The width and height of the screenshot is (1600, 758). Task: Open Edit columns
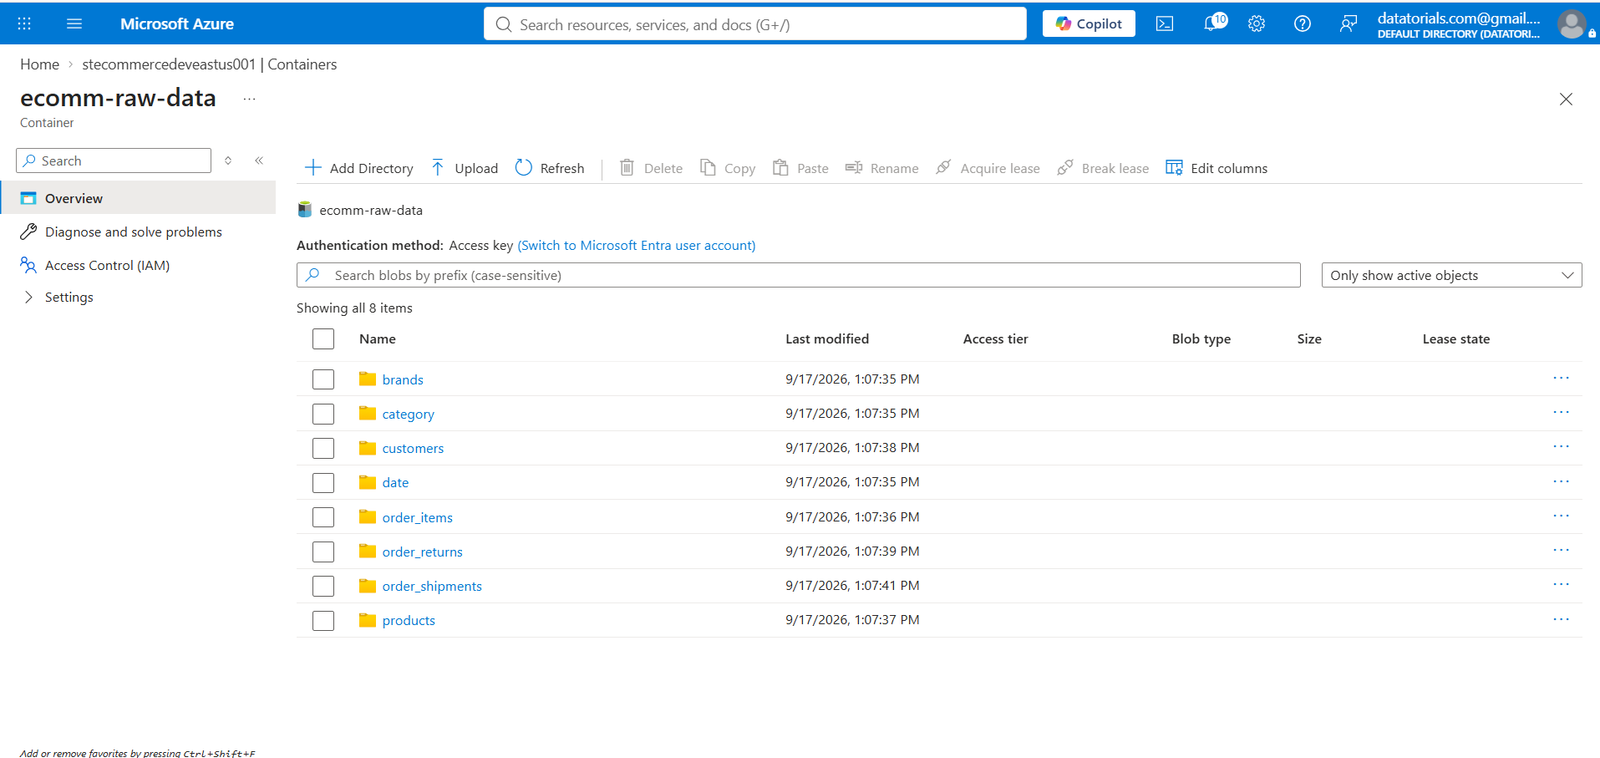(1216, 168)
